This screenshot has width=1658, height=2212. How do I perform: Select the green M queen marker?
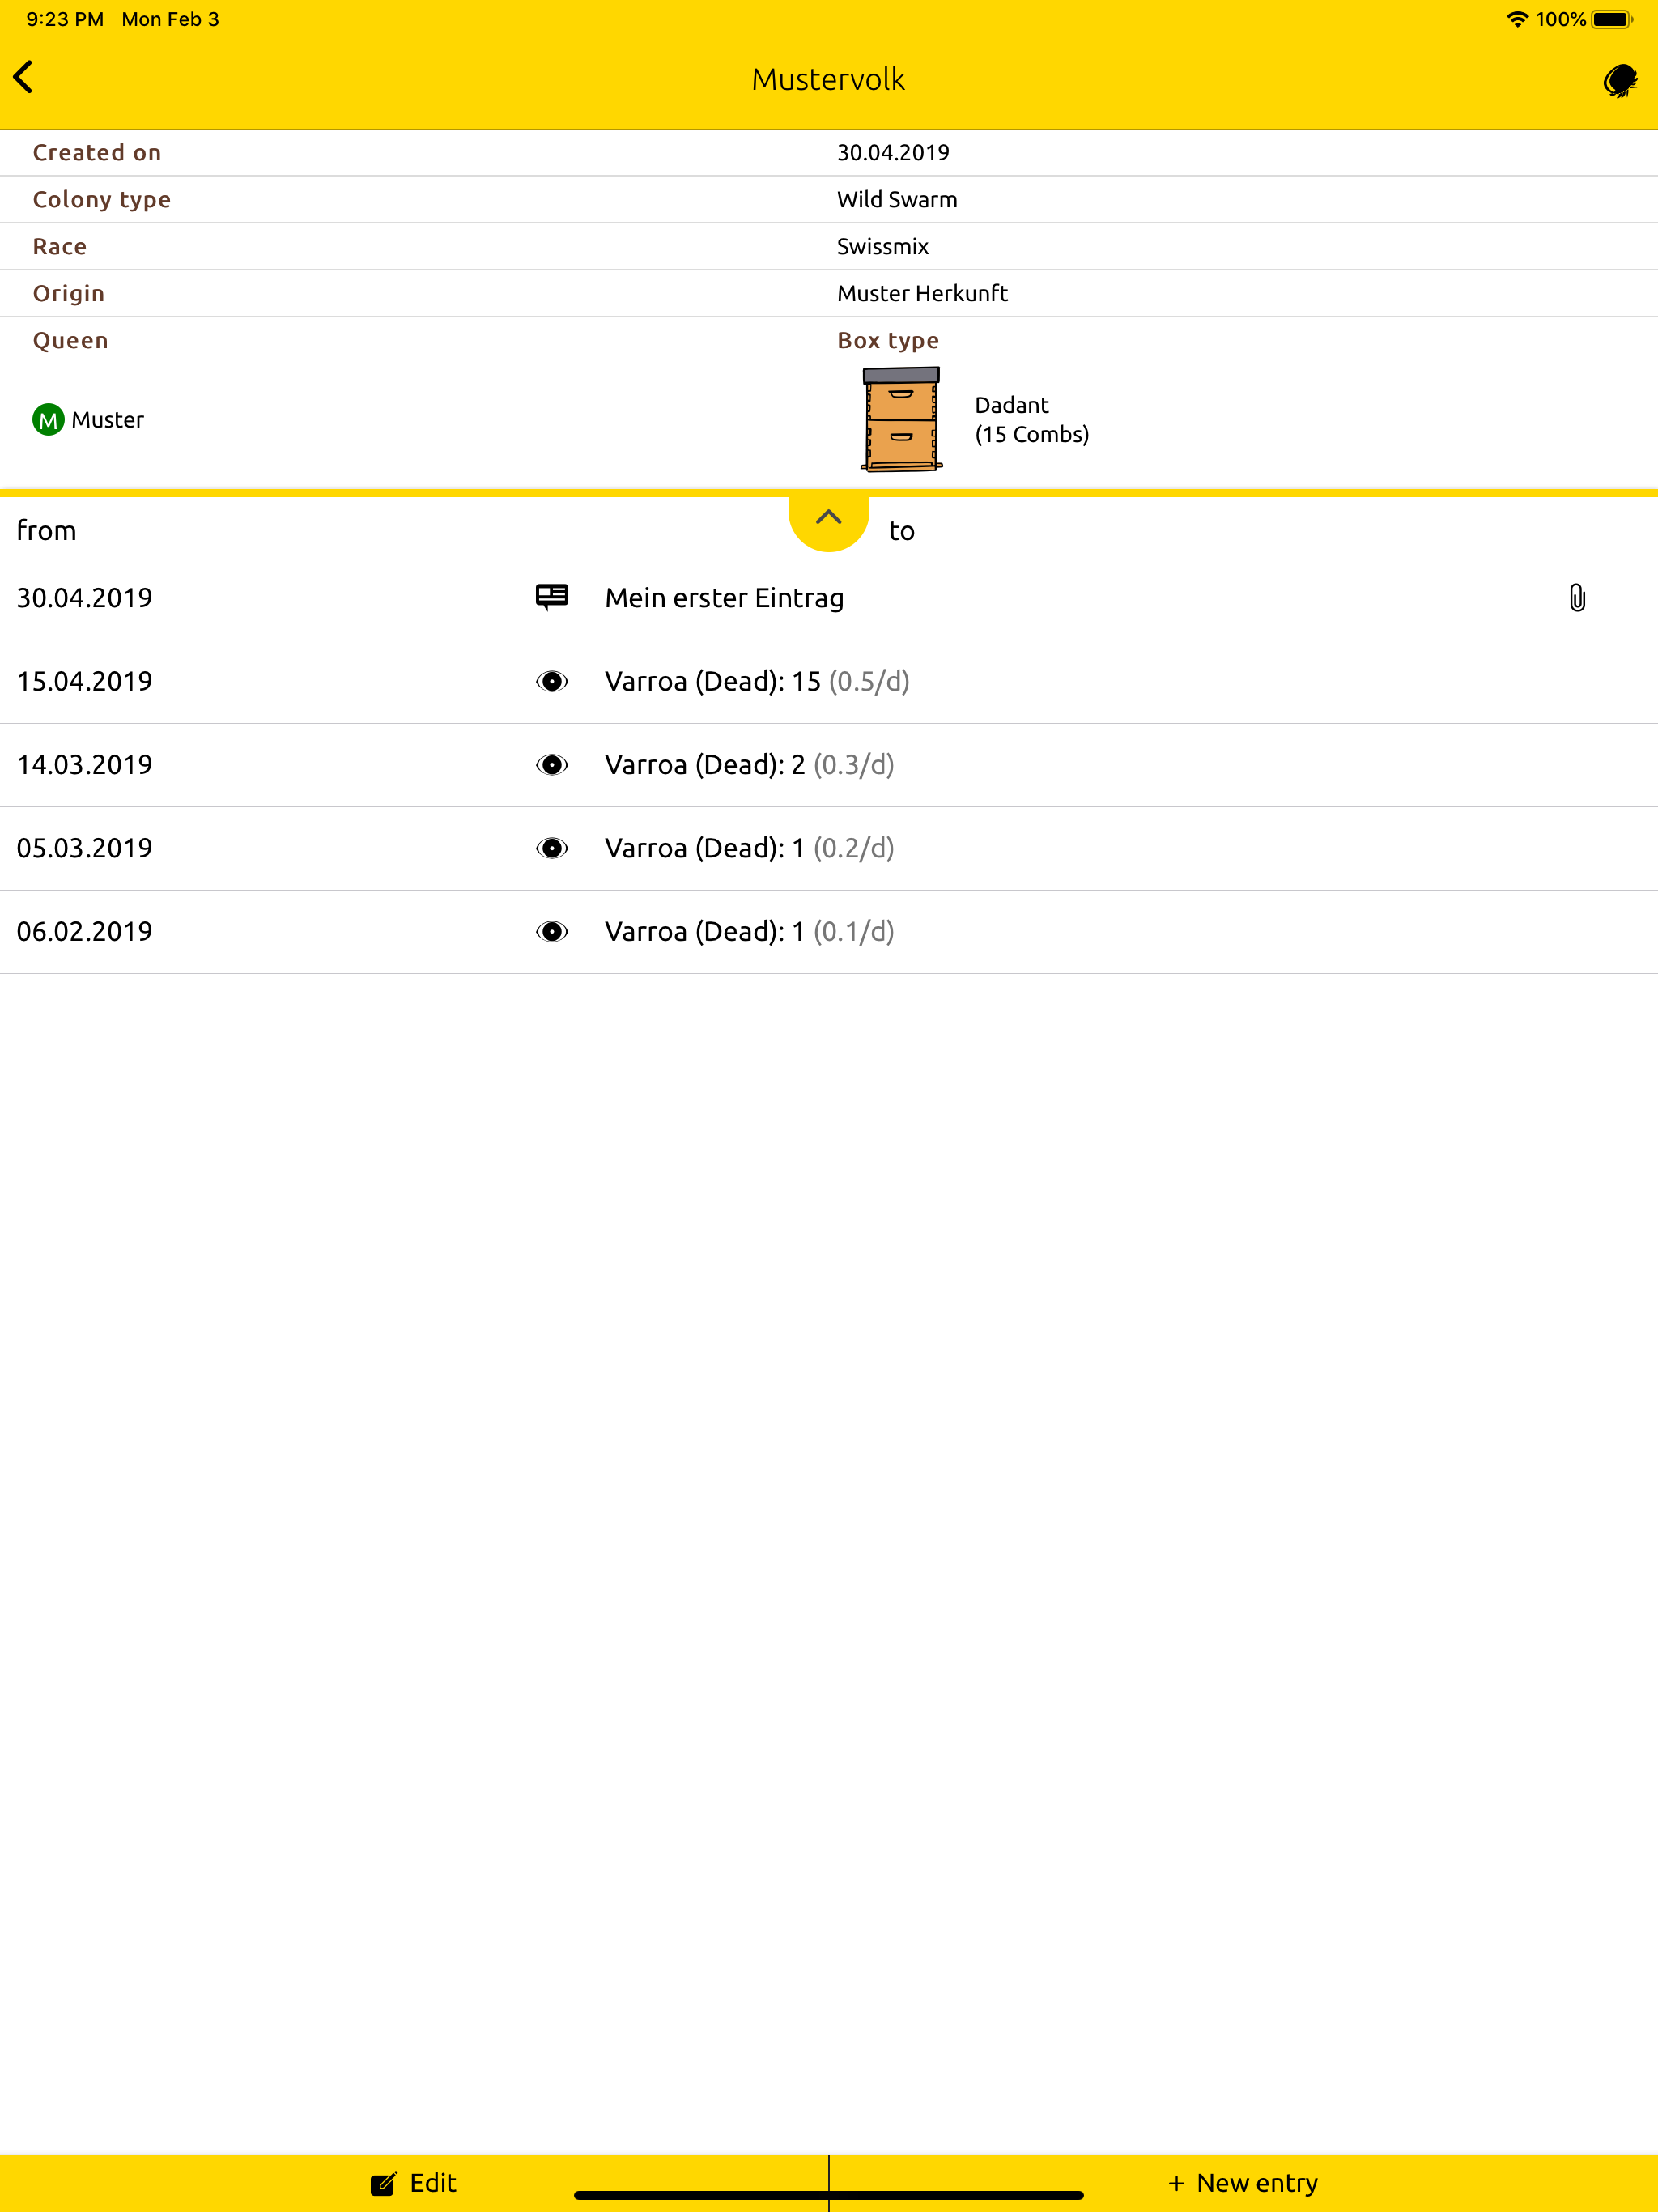48,420
